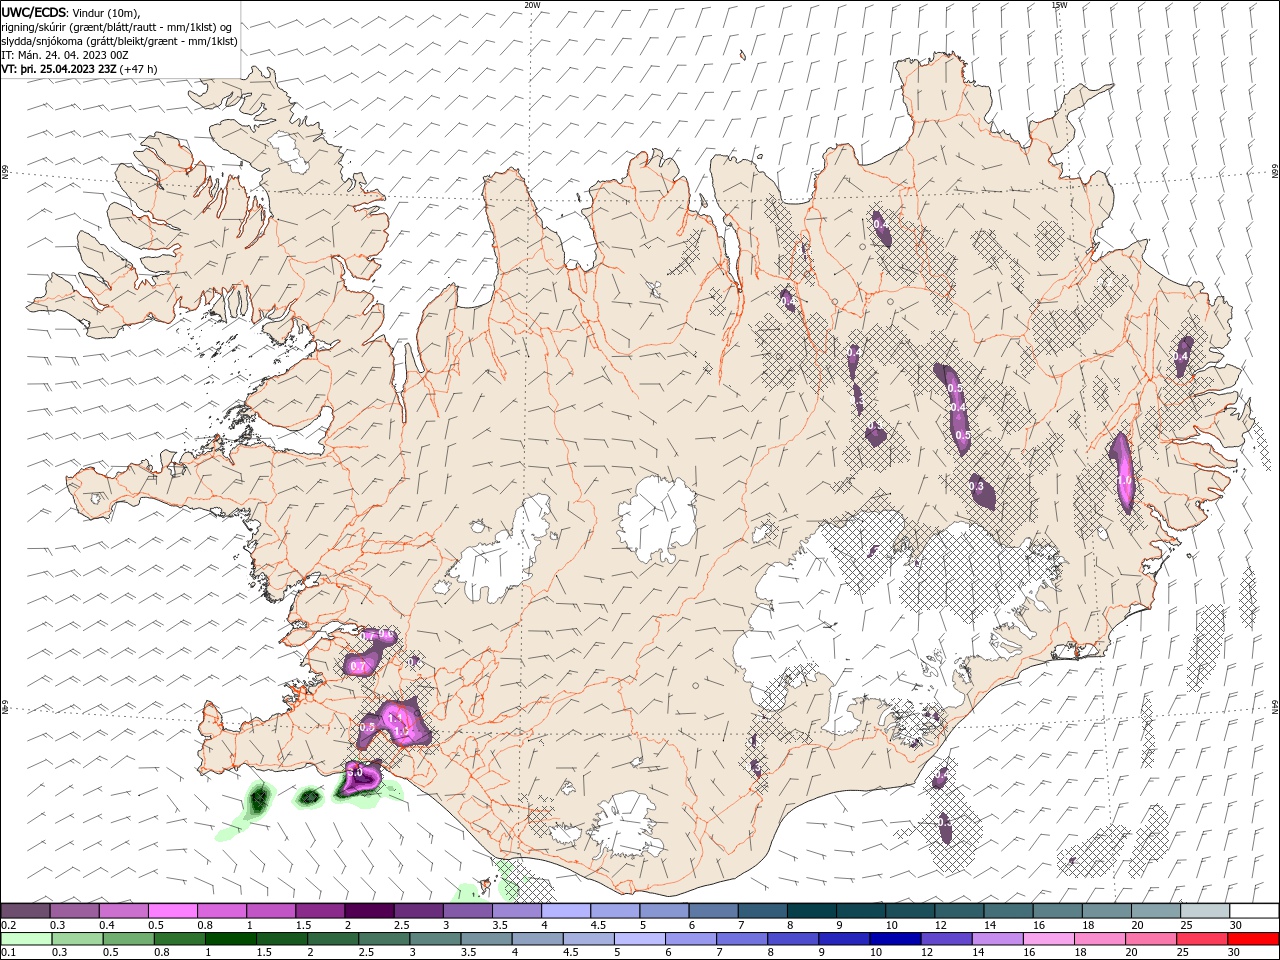Image resolution: width=1280 pixels, height=960 pixels.
Task: Click the 0.1 label under bottom legend
Action: click(x=9, y=953)
